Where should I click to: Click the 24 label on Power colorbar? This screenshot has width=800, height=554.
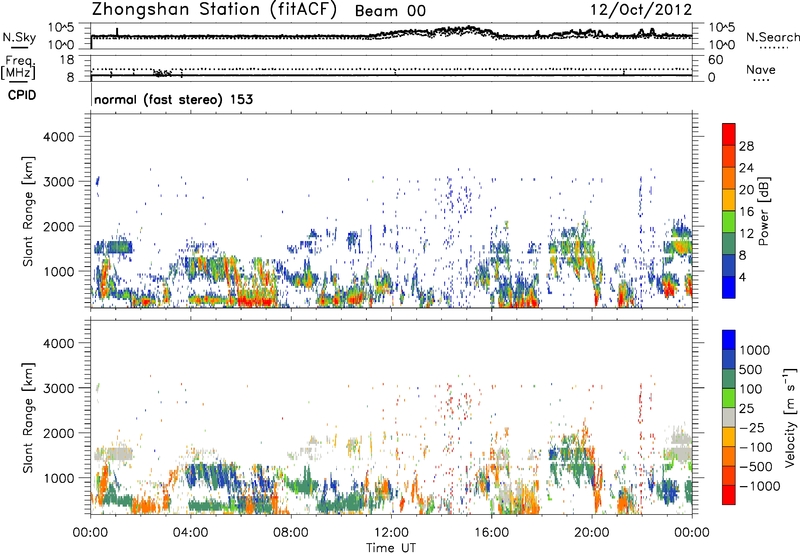click(746, 168)
